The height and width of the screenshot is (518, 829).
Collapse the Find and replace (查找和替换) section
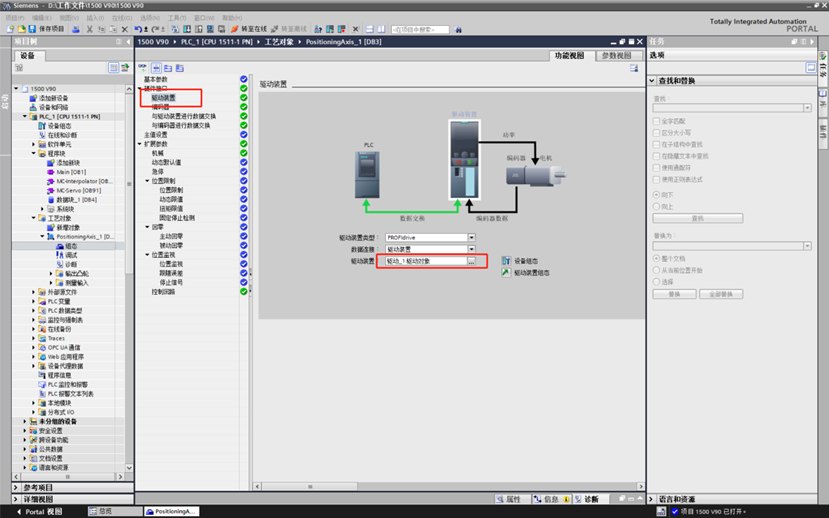(652, 81)
